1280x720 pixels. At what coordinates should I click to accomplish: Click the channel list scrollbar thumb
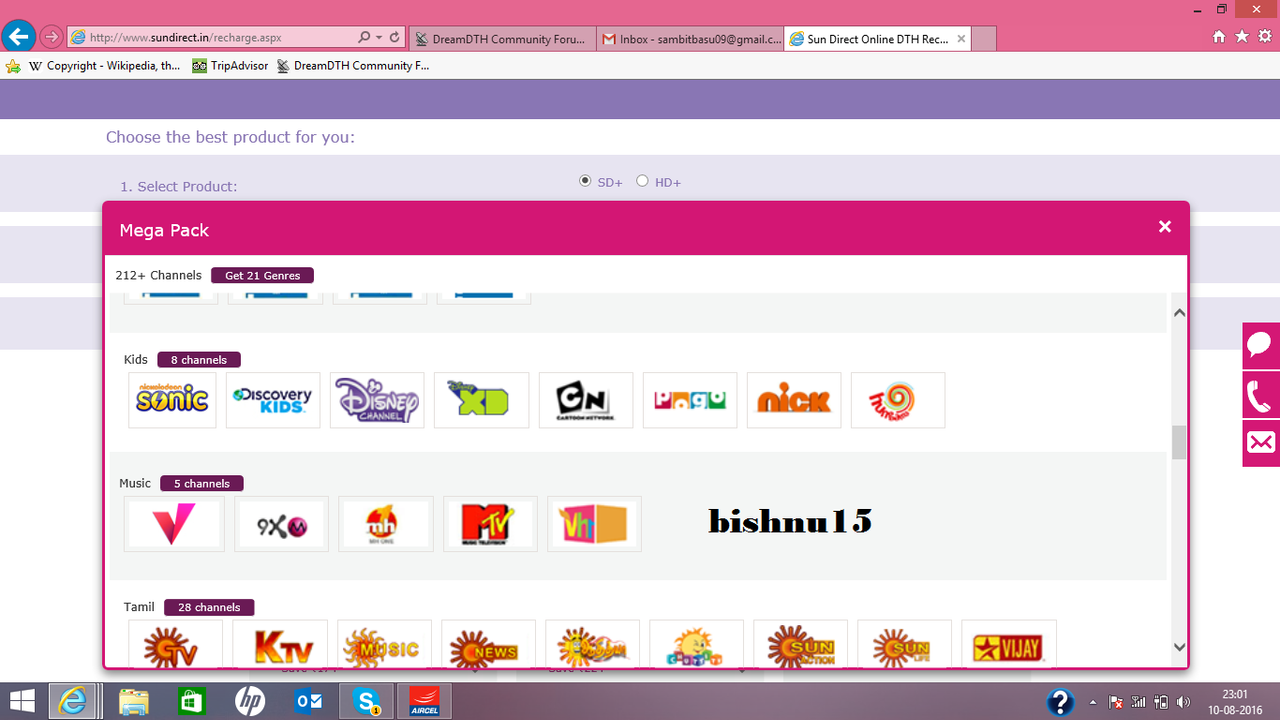tap(1179, 442)
